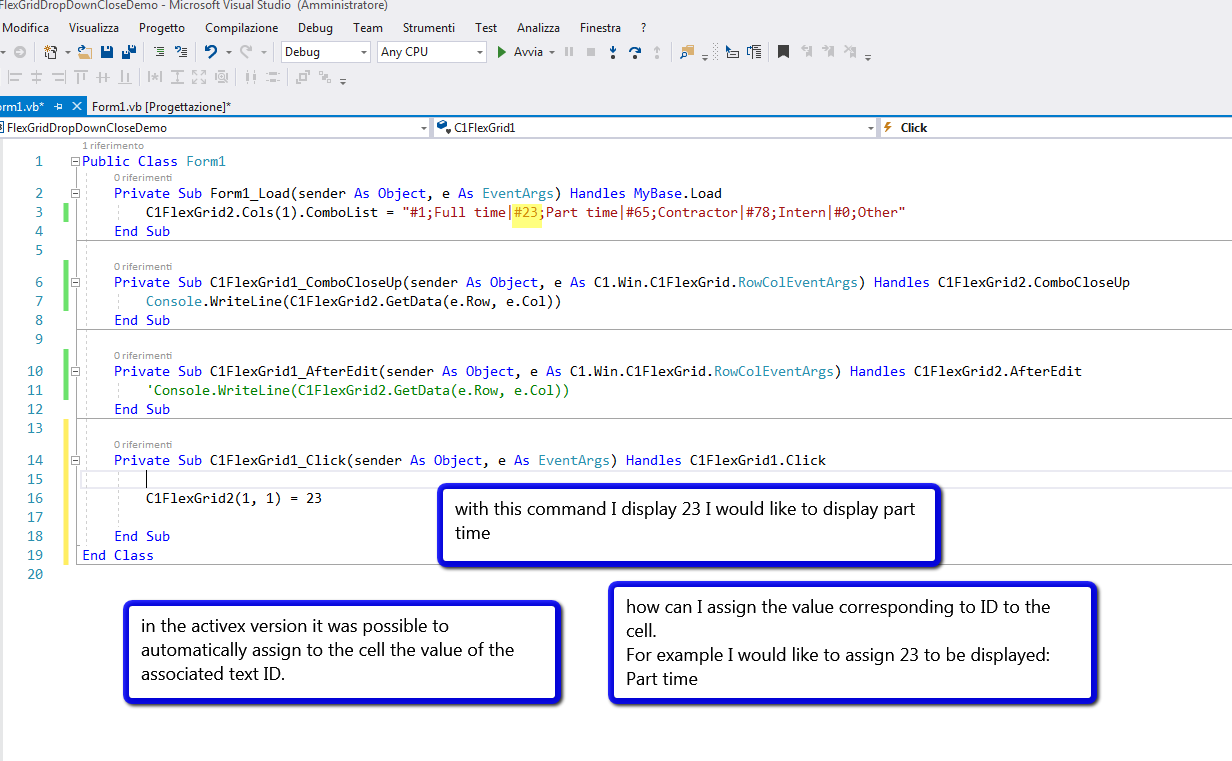This screenshot has height=761, width=1232.
Task: Click the Navigate Backward round arrow icon
Action: coord(19,52)
